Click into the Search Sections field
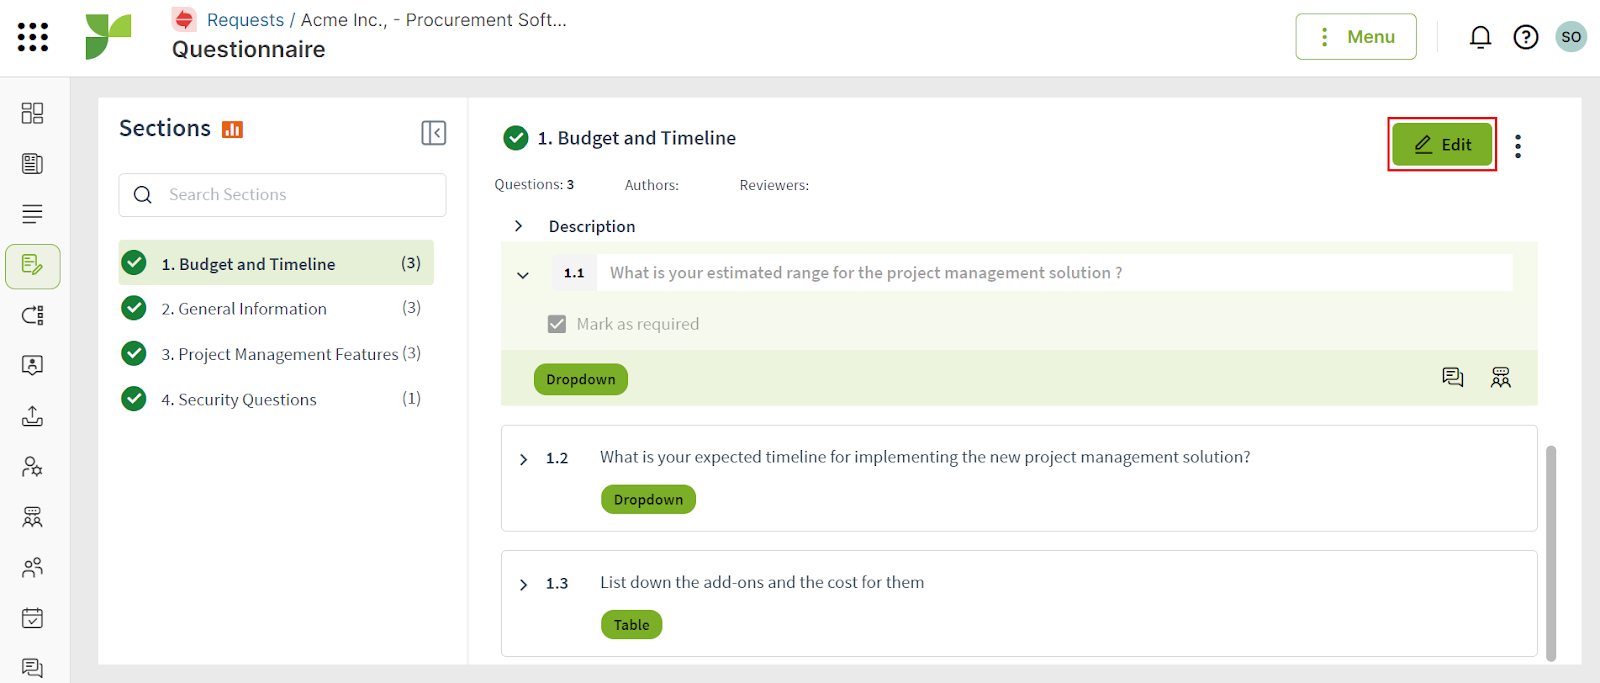Viewport: 1600px width, 683px height. click(282, 195)
